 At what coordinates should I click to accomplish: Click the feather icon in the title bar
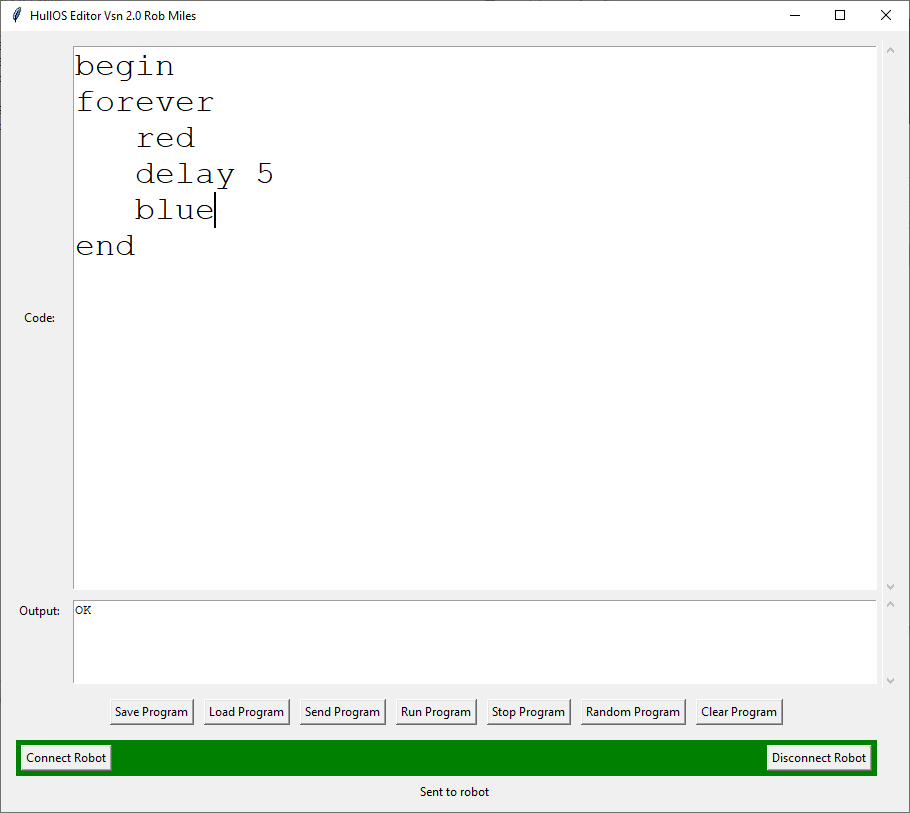point(17,16)
